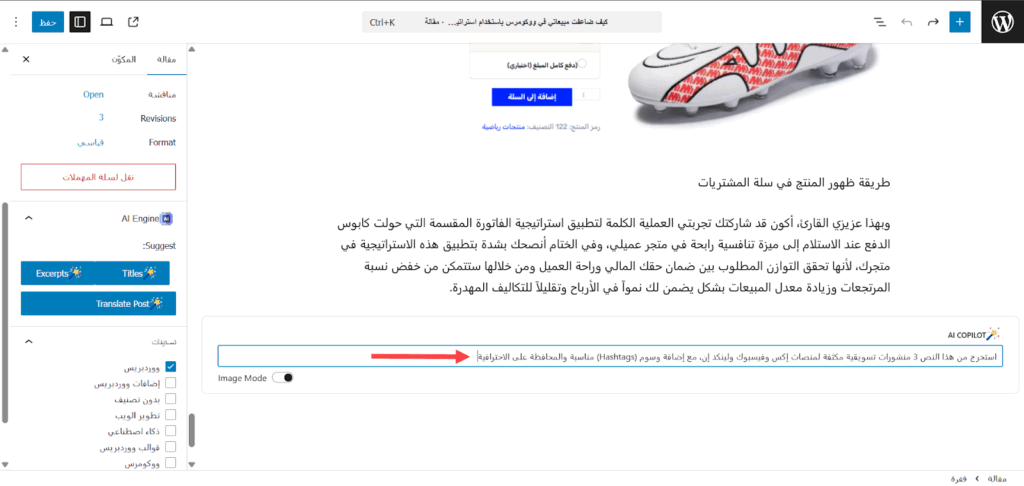The width and height of the screenshot is (1024, 486).
Task: Open the Format قياسي dropdown
Action: pyautogui.click(x=95, y=143)
